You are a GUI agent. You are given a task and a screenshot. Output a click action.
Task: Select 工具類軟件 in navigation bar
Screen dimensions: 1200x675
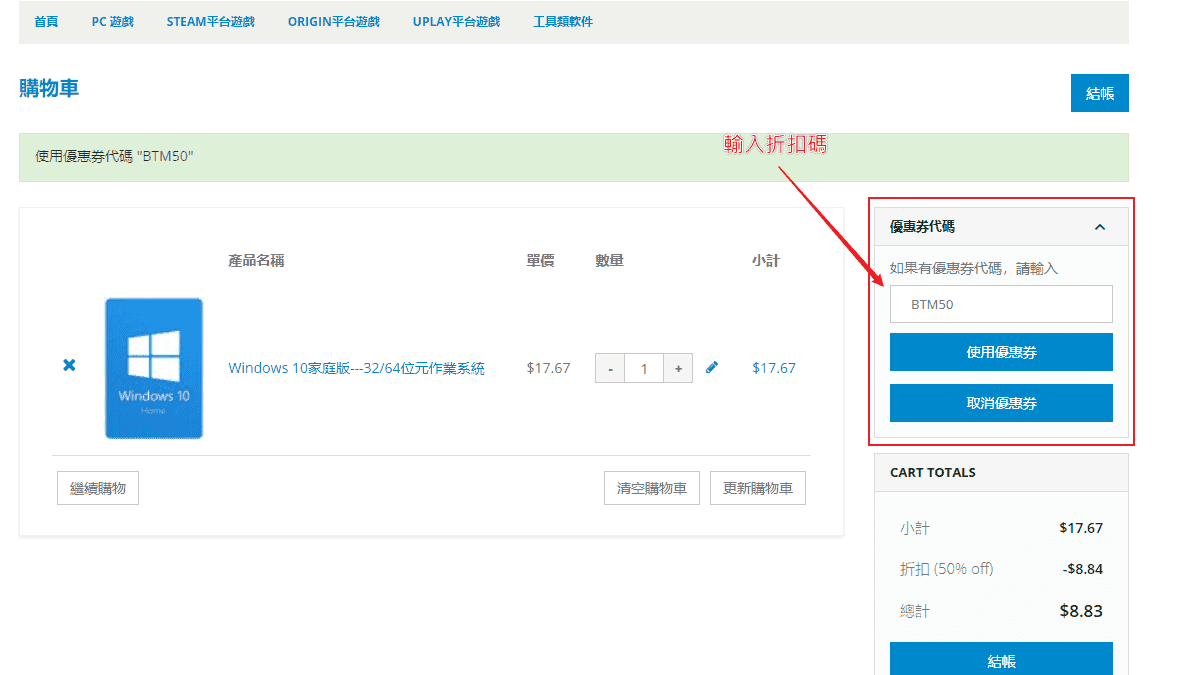click(563, 22)
